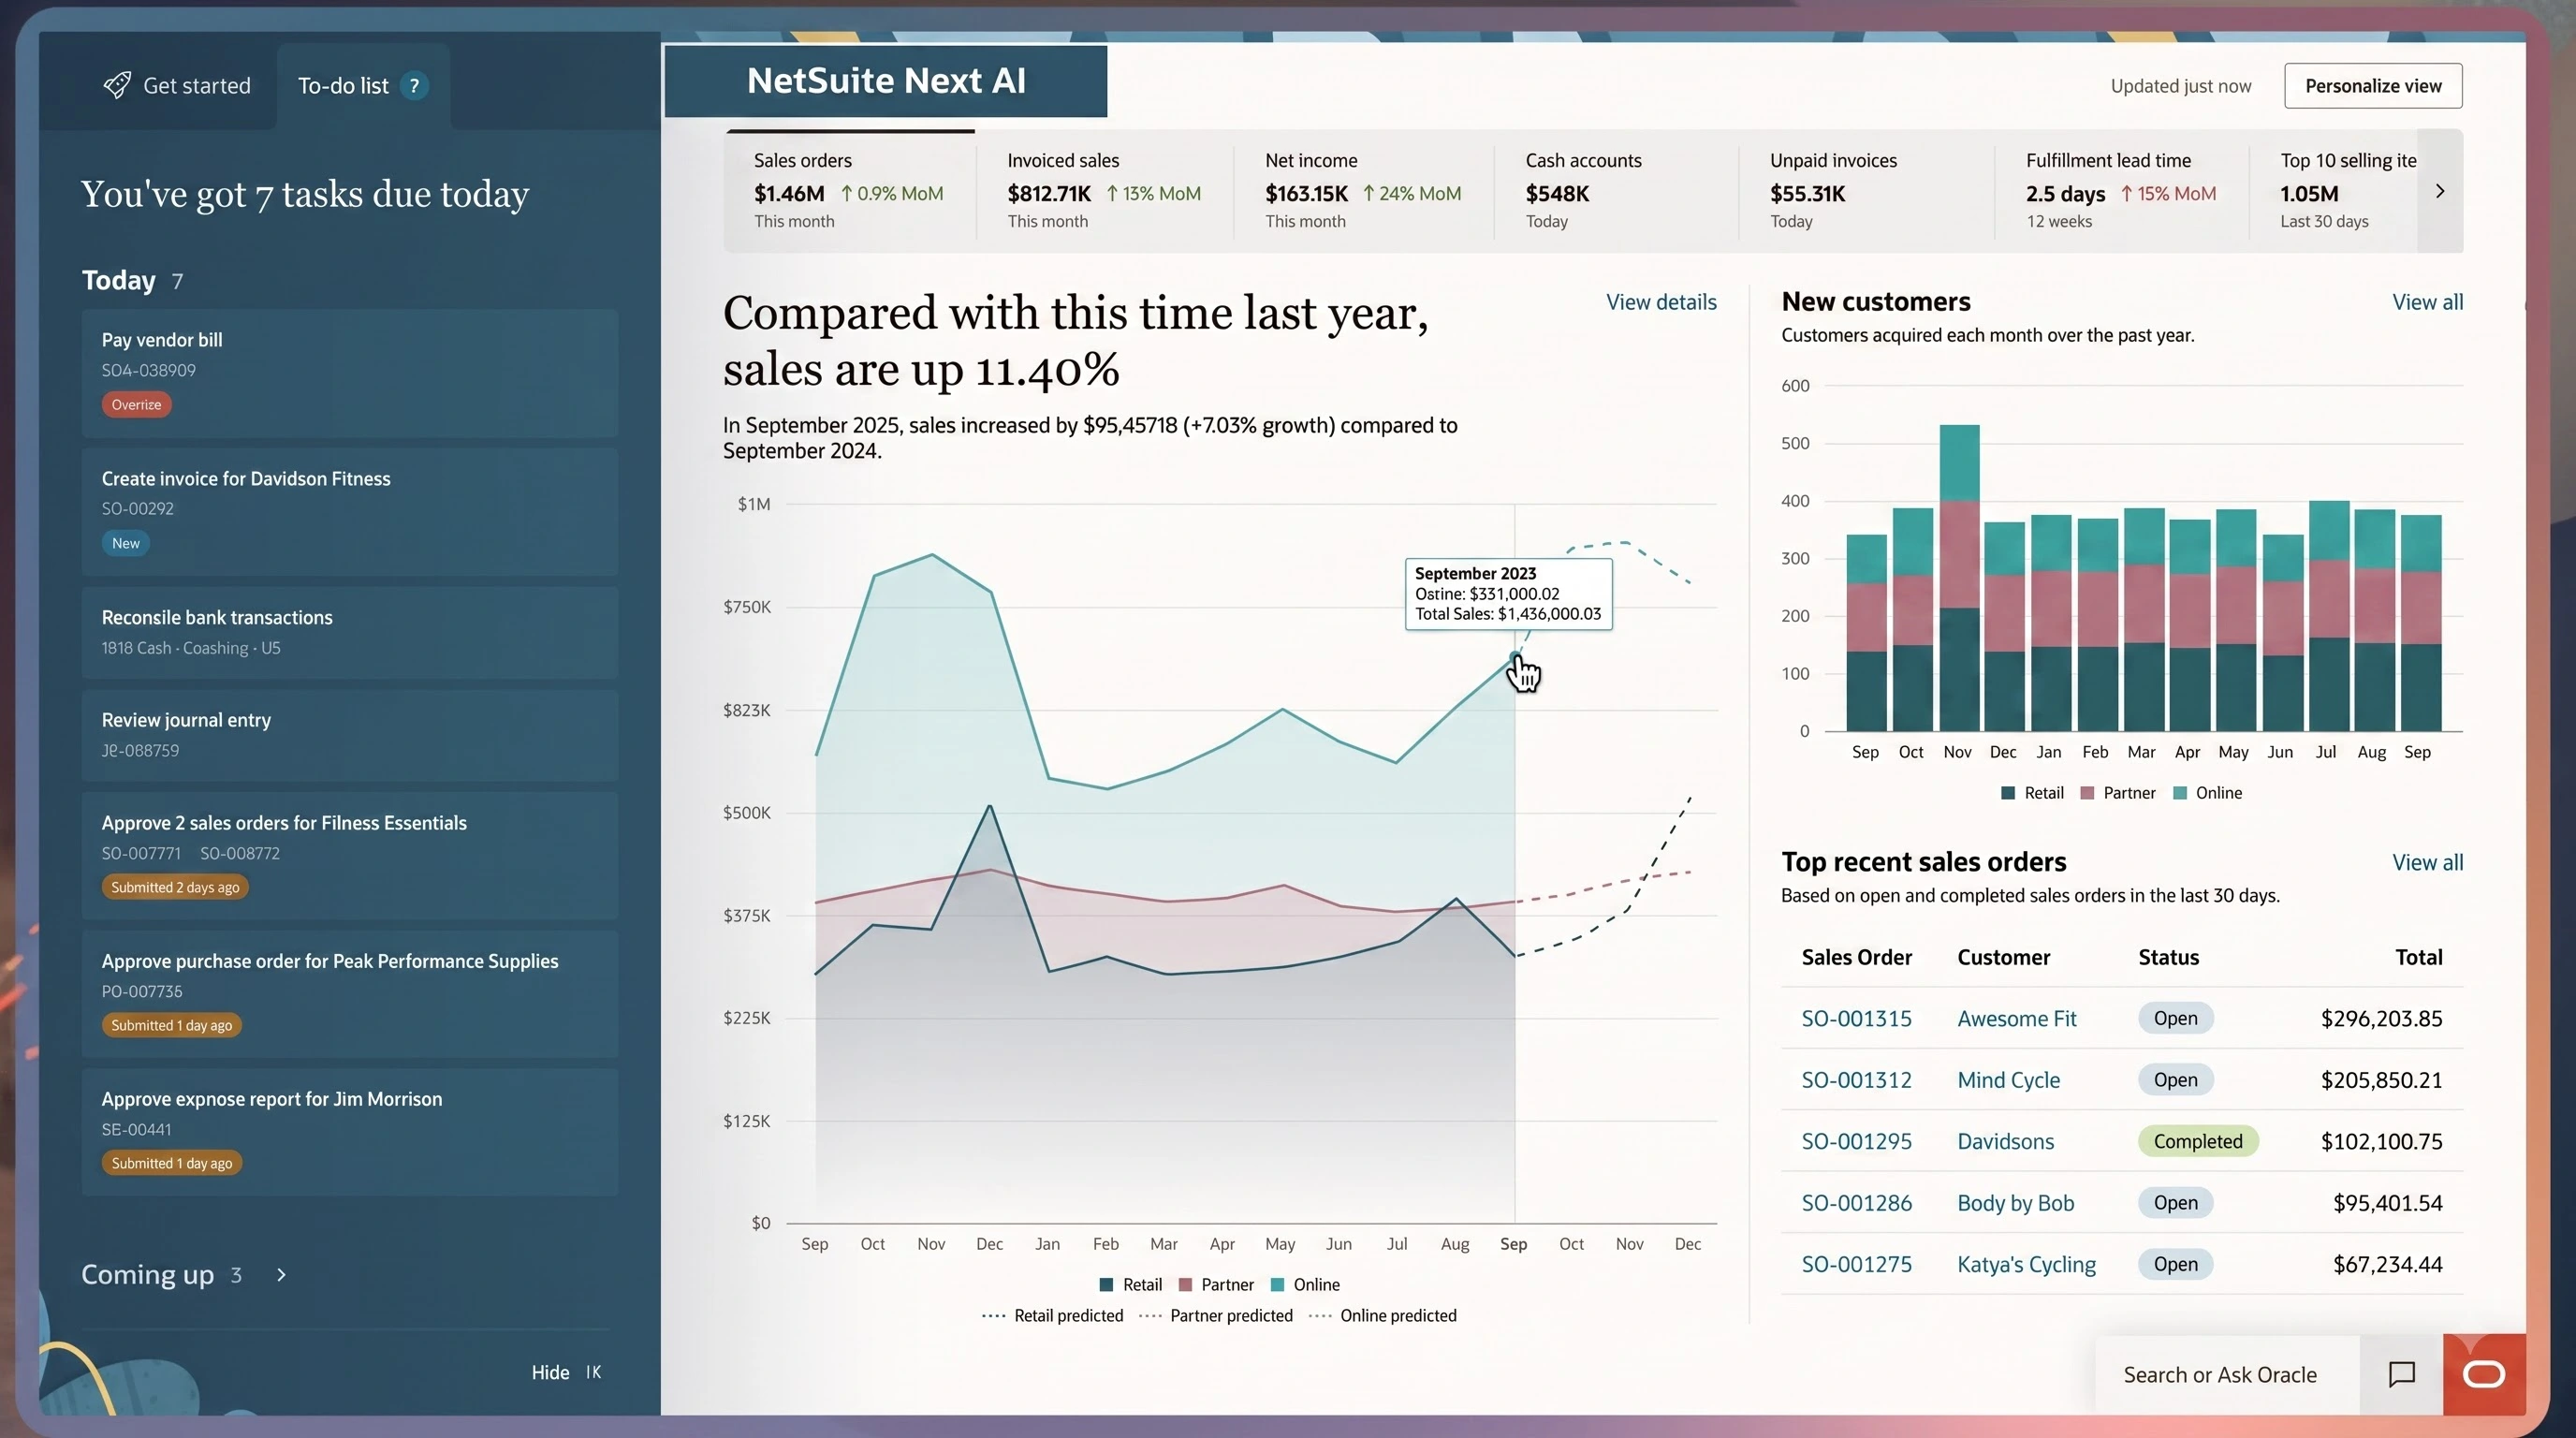This screenshot has width=2576, height=1438.
Task: Click the Updated just now text
Action: [2180, 86]
